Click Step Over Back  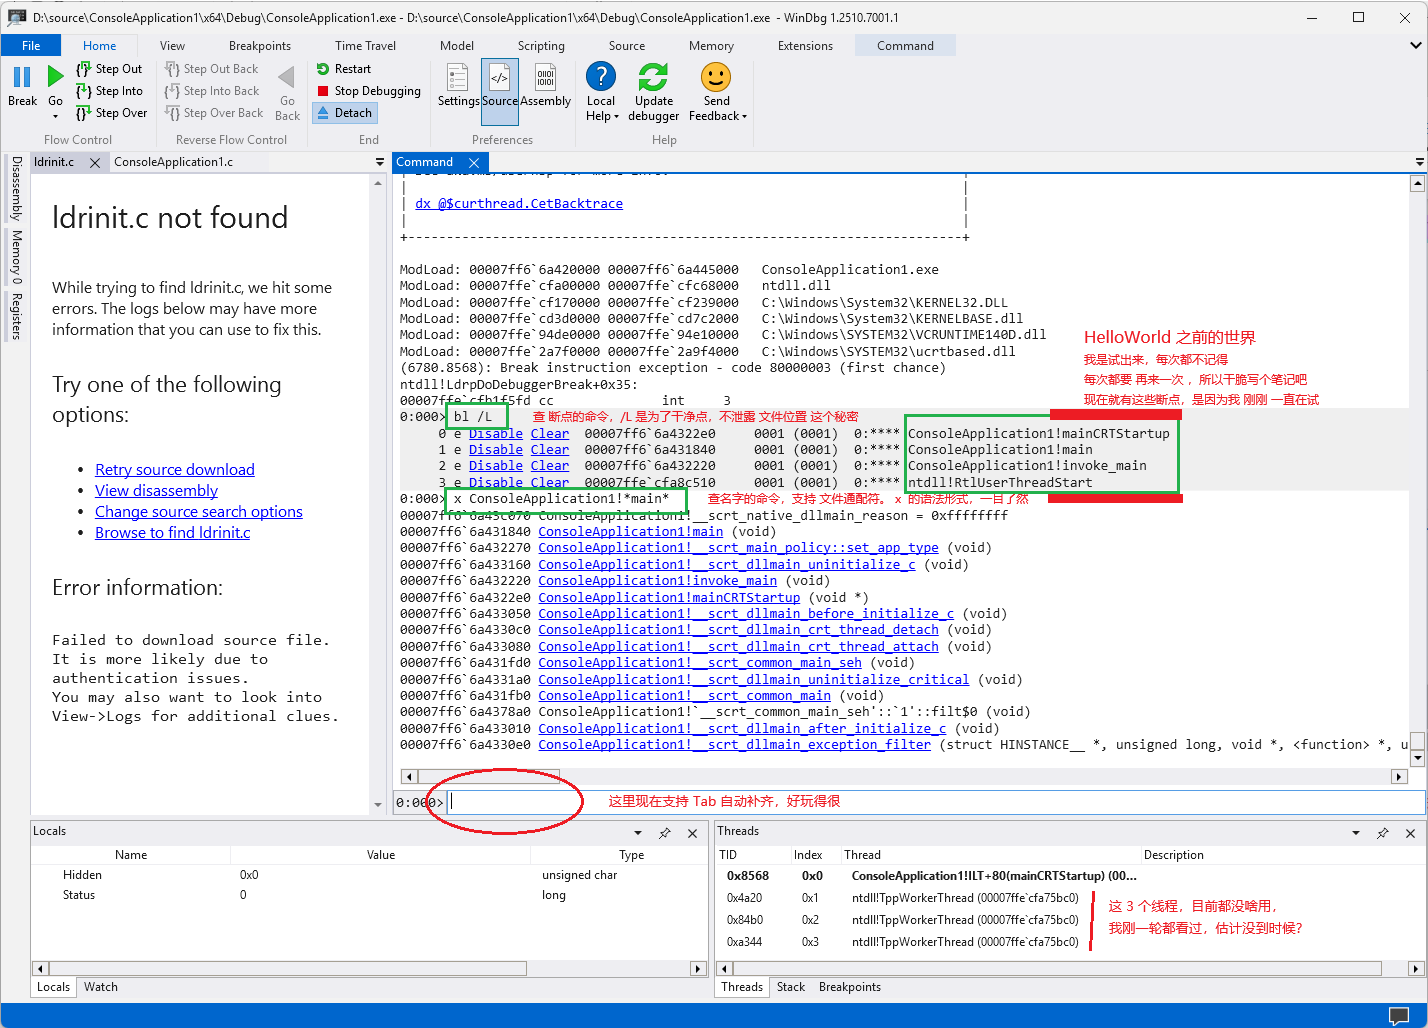[x=213, y=113]
